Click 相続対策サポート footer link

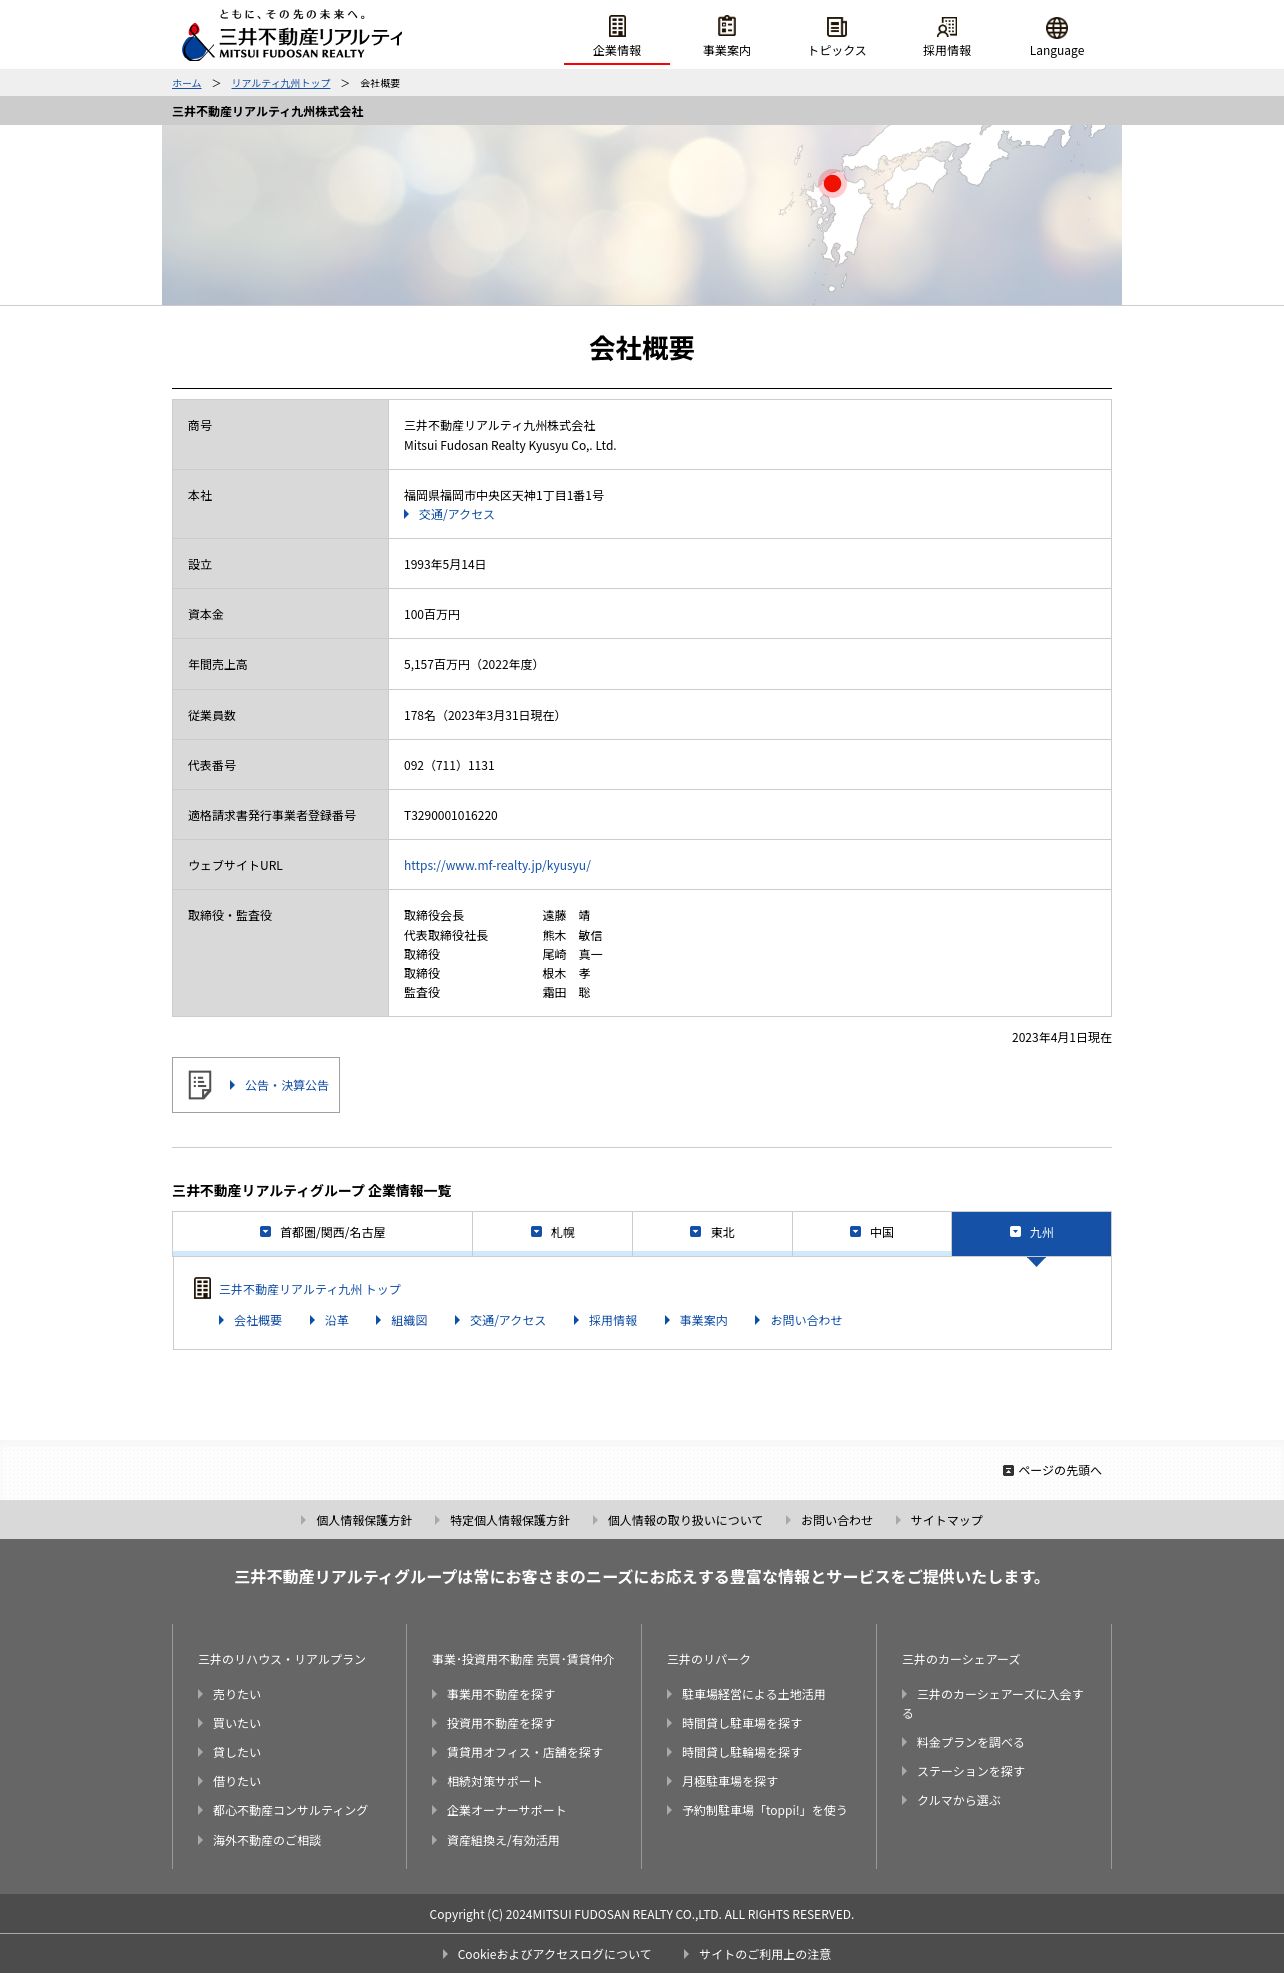point(495,1781)
